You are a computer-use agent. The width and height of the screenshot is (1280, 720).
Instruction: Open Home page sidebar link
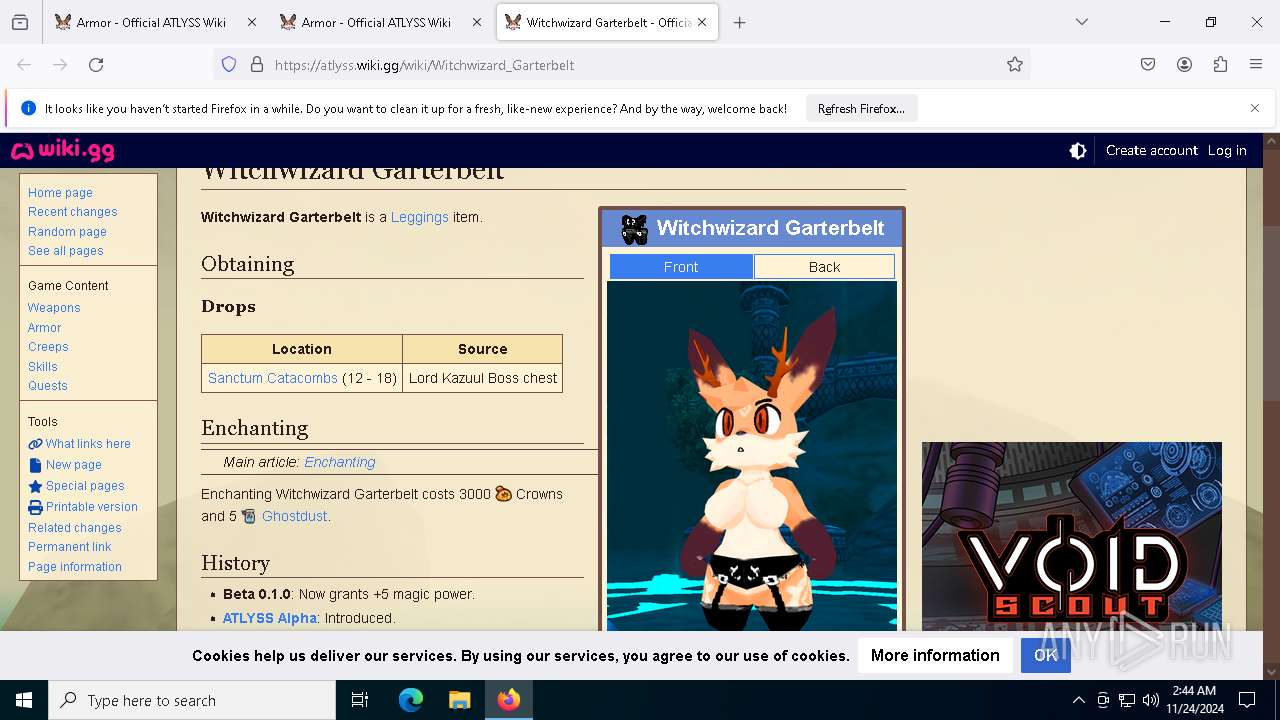coord(60,193)
